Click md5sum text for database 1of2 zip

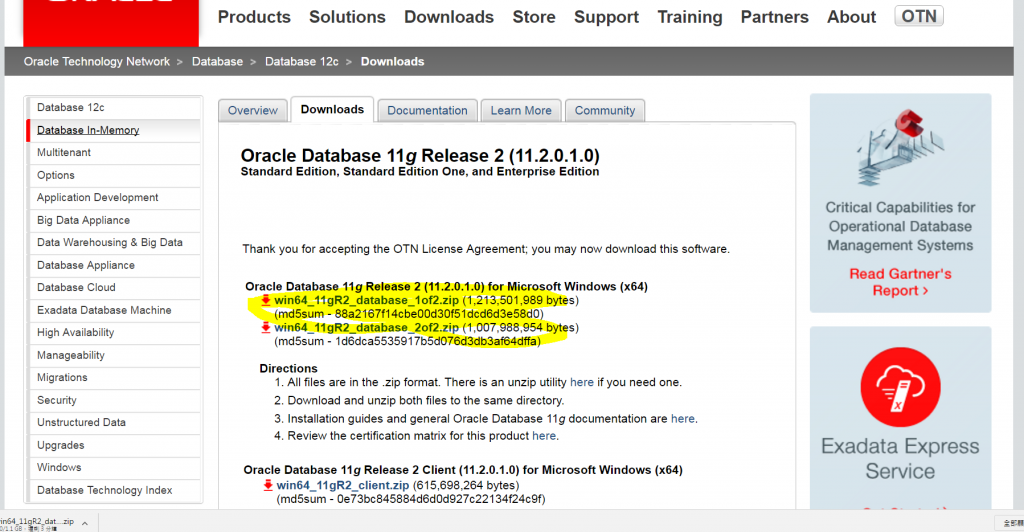(409, 314)
